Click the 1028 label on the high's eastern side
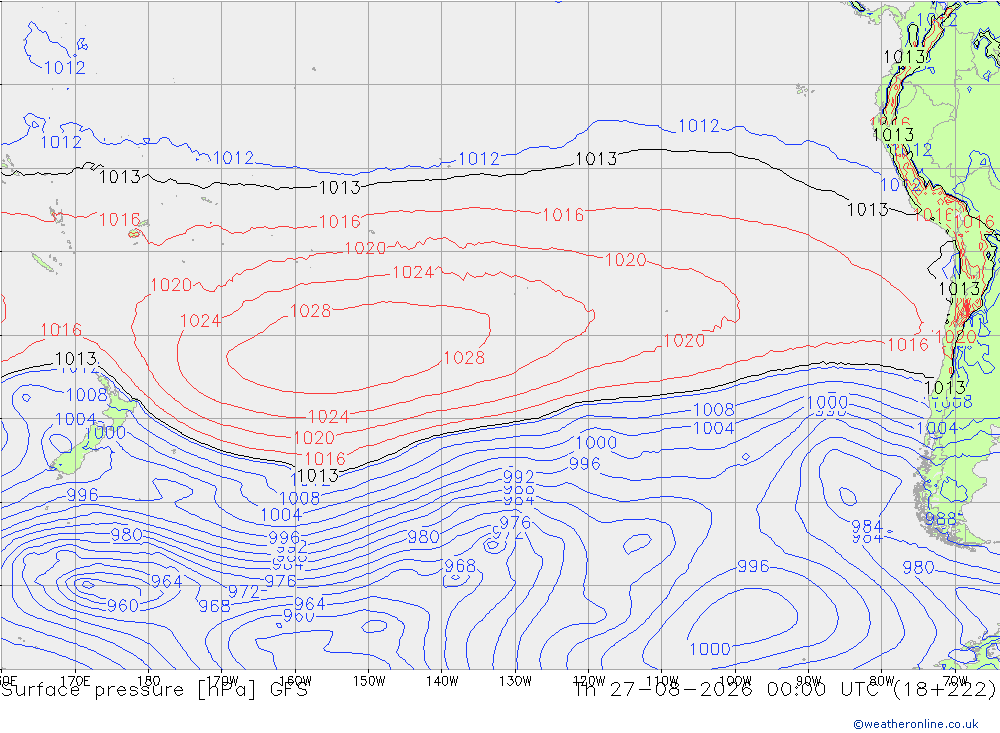 coord(464,358)
